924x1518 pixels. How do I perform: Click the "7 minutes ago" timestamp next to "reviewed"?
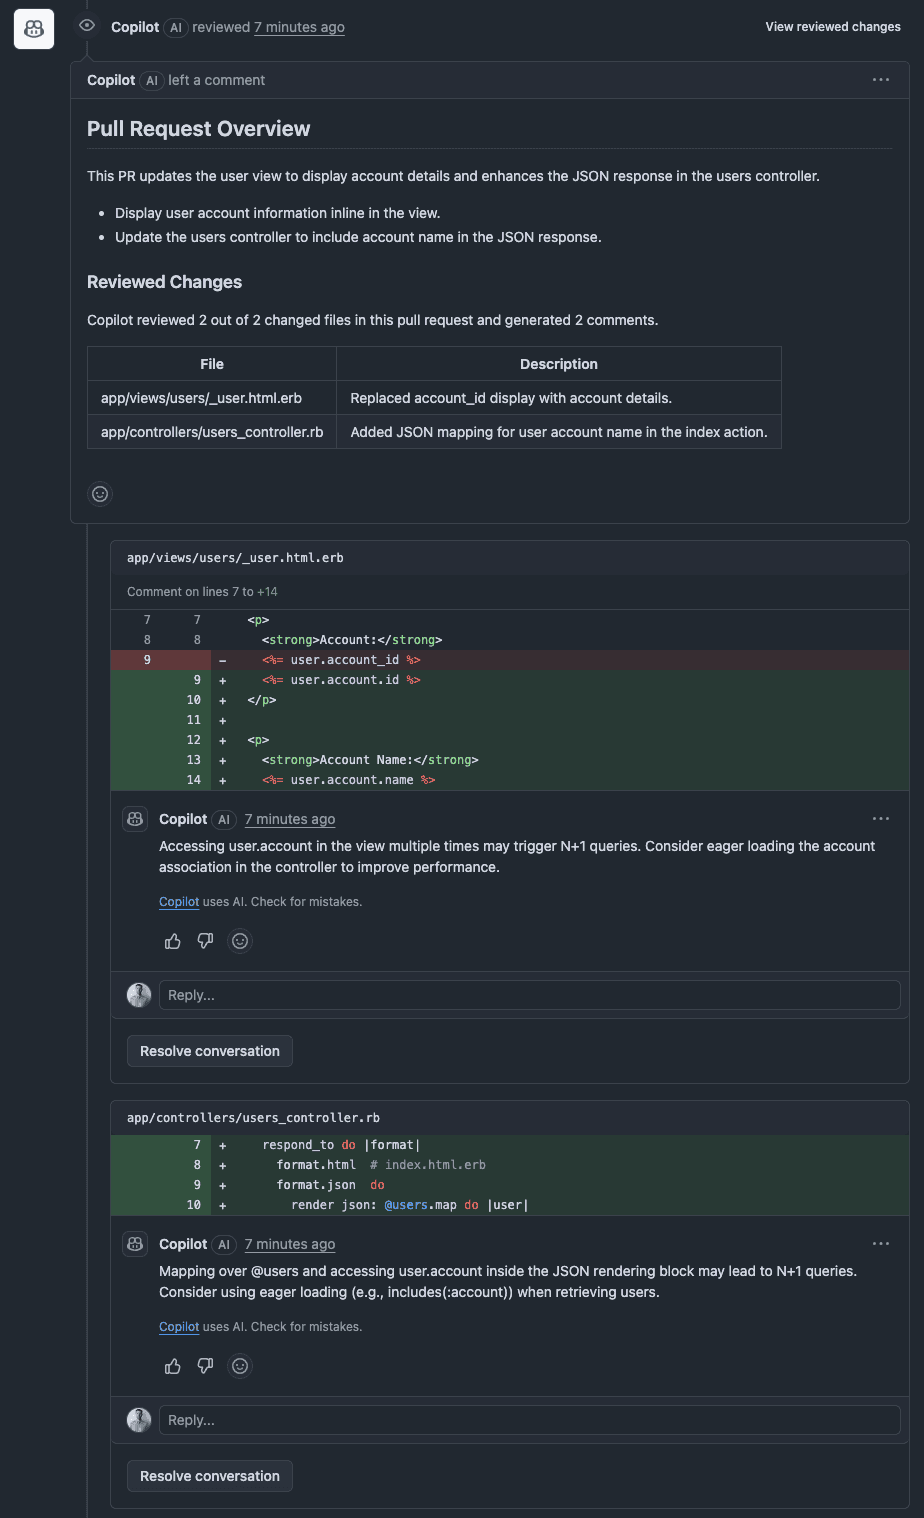click(x=299, y=27)
